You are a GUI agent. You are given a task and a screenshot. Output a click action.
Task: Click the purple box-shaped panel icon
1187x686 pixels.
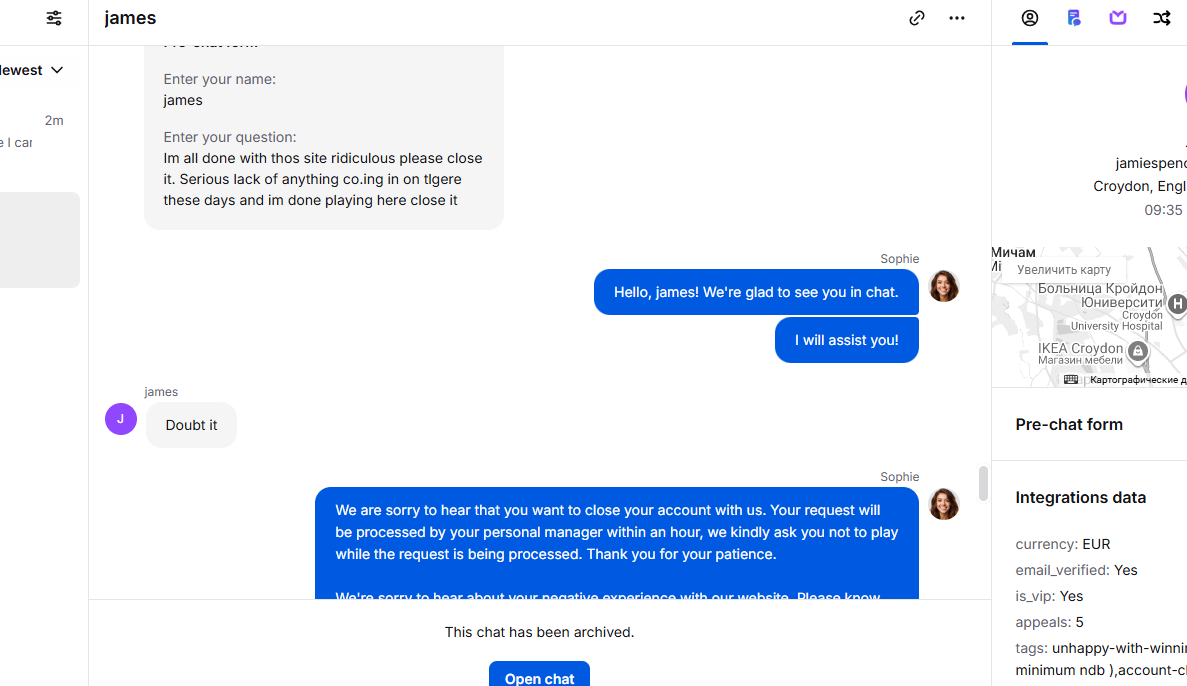(x=1118, y=18)
